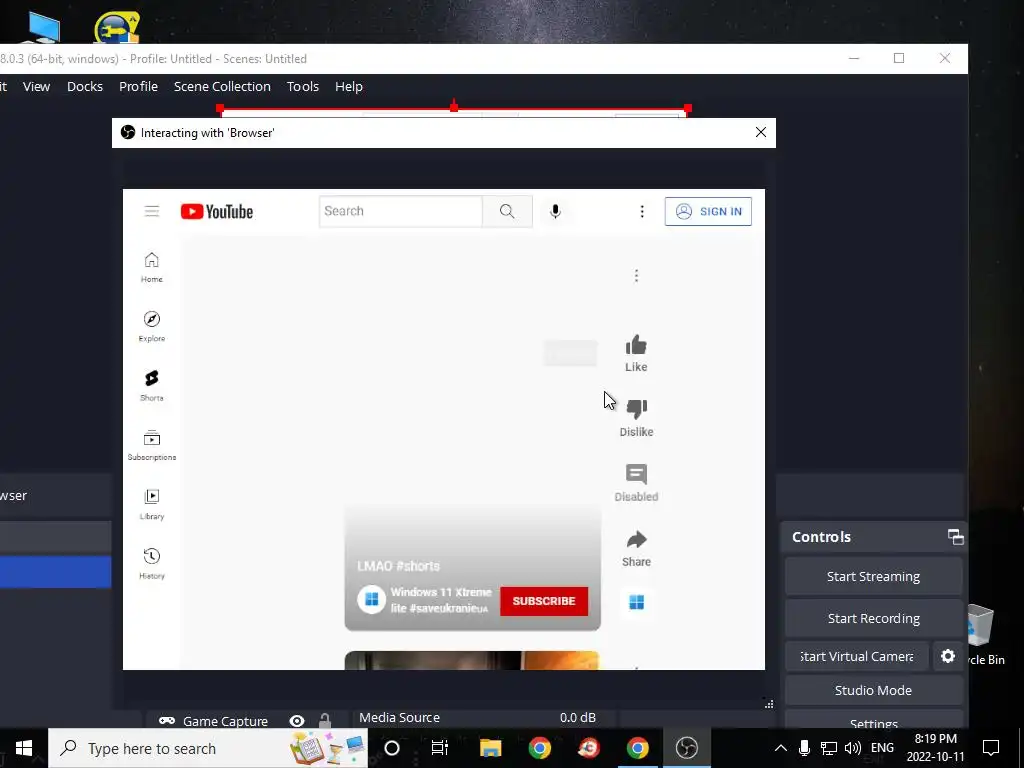
Task: Start voice search with microphone icon
Action: [x=555, y=211]
